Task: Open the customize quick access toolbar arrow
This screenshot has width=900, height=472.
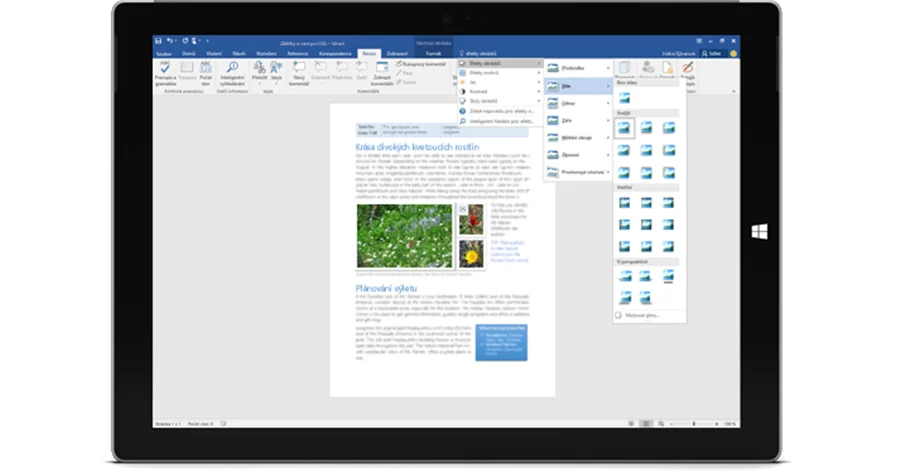Action: [x=207, y=41]
